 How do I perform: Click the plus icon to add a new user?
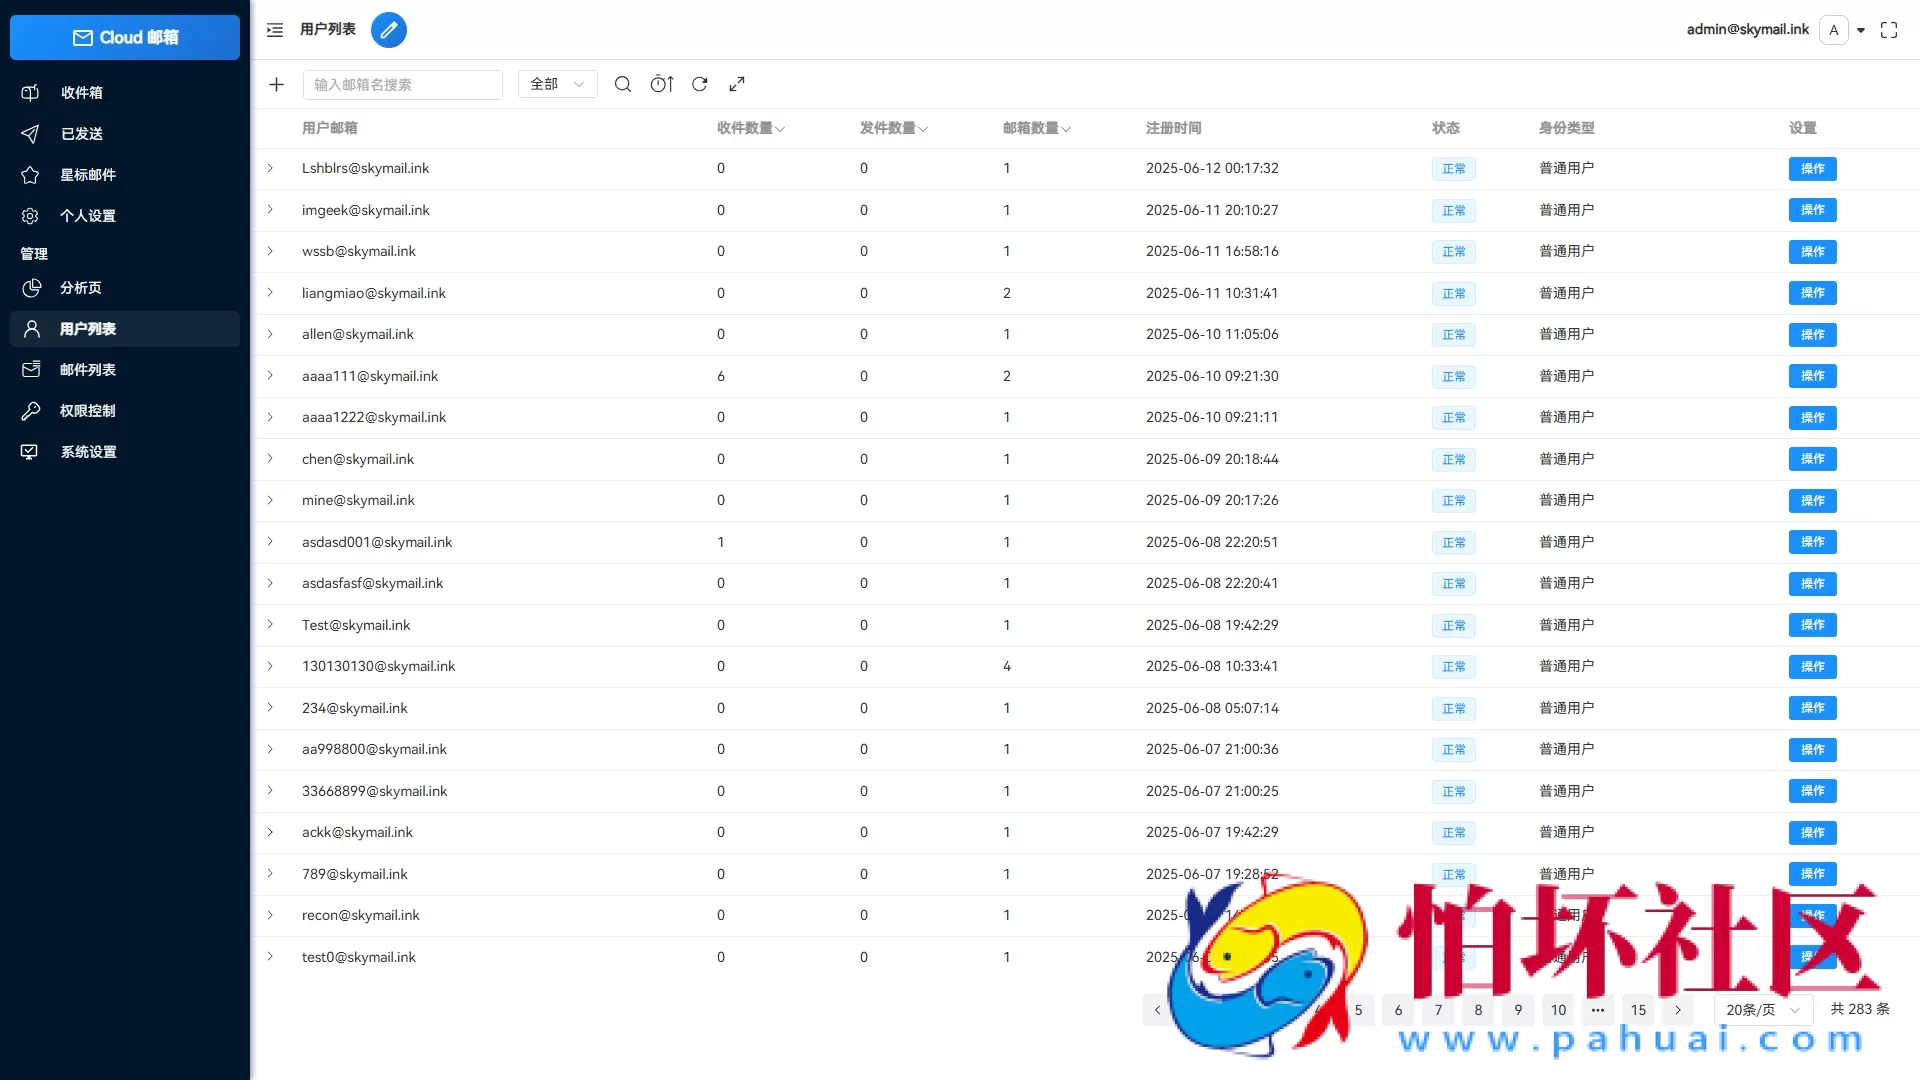pos(276,84)
